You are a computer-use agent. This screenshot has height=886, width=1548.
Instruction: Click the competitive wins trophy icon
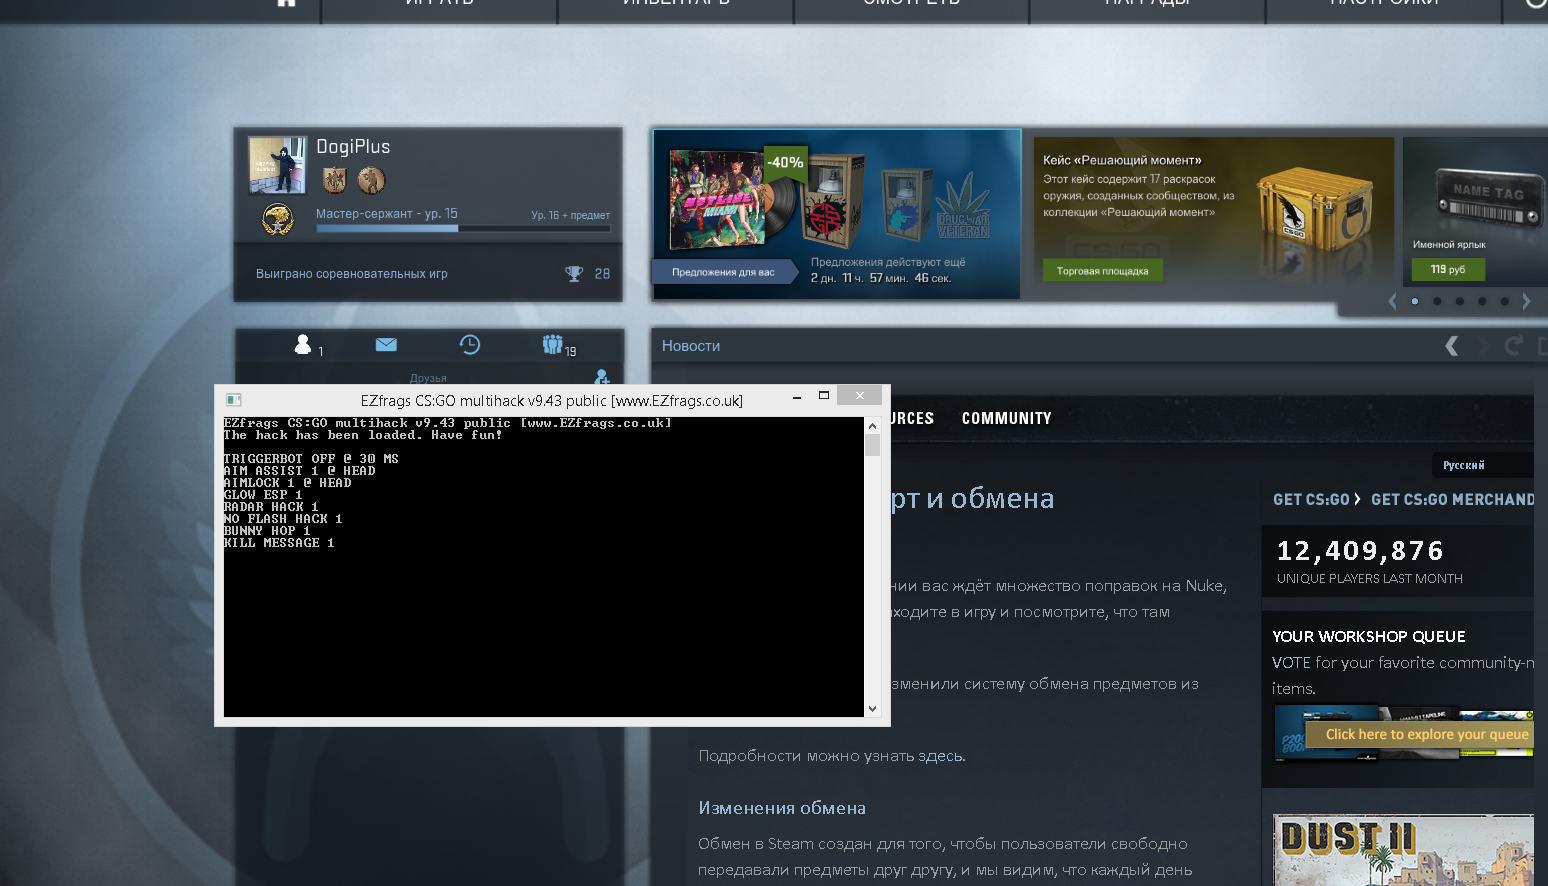tap(574, 274)
